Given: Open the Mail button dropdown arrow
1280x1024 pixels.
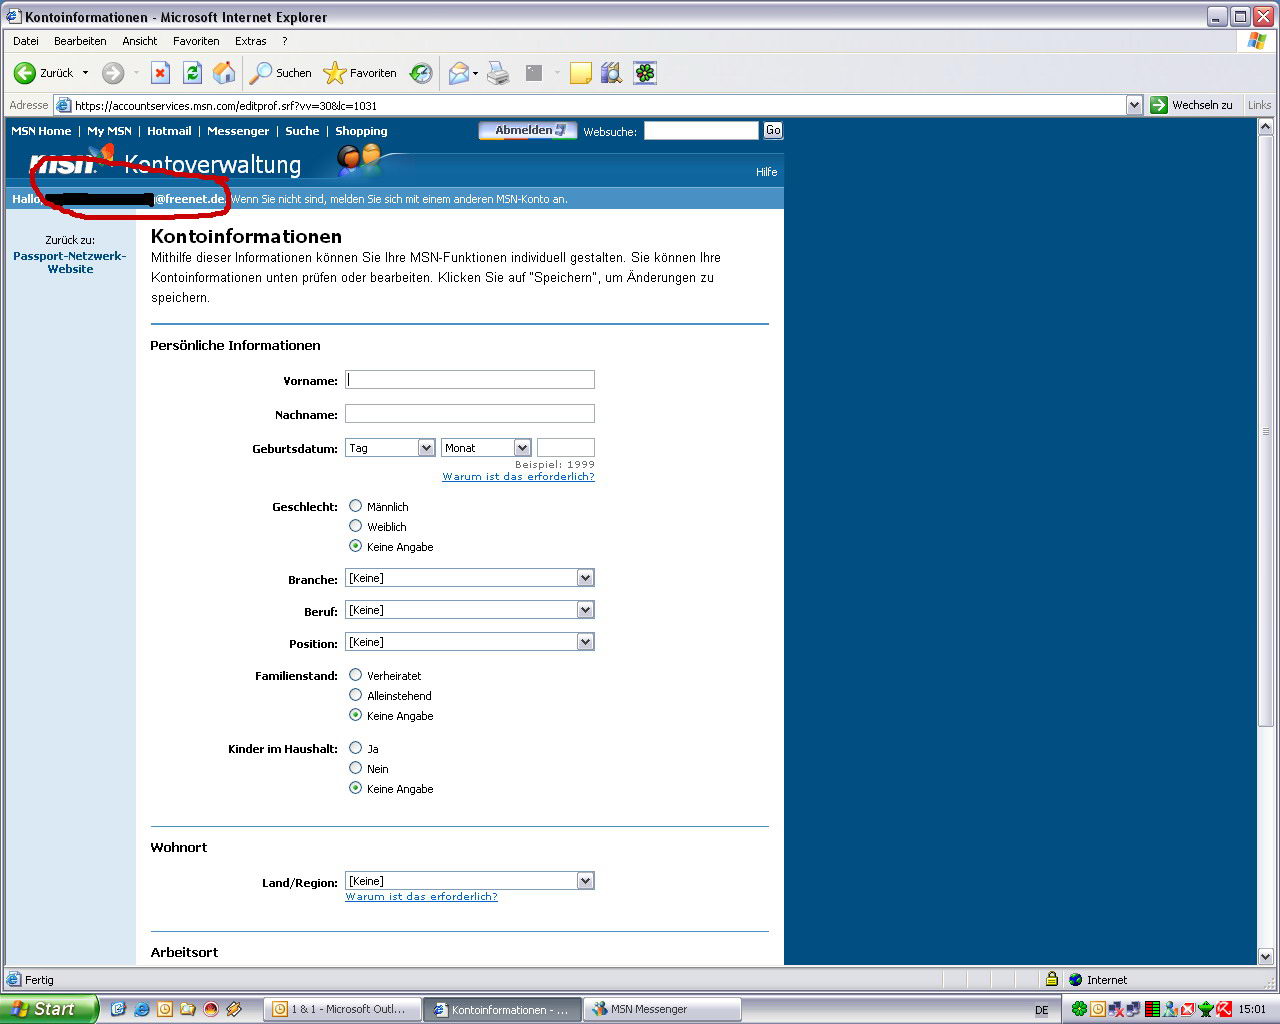Looking at the screenshot, I should [475, 73].
